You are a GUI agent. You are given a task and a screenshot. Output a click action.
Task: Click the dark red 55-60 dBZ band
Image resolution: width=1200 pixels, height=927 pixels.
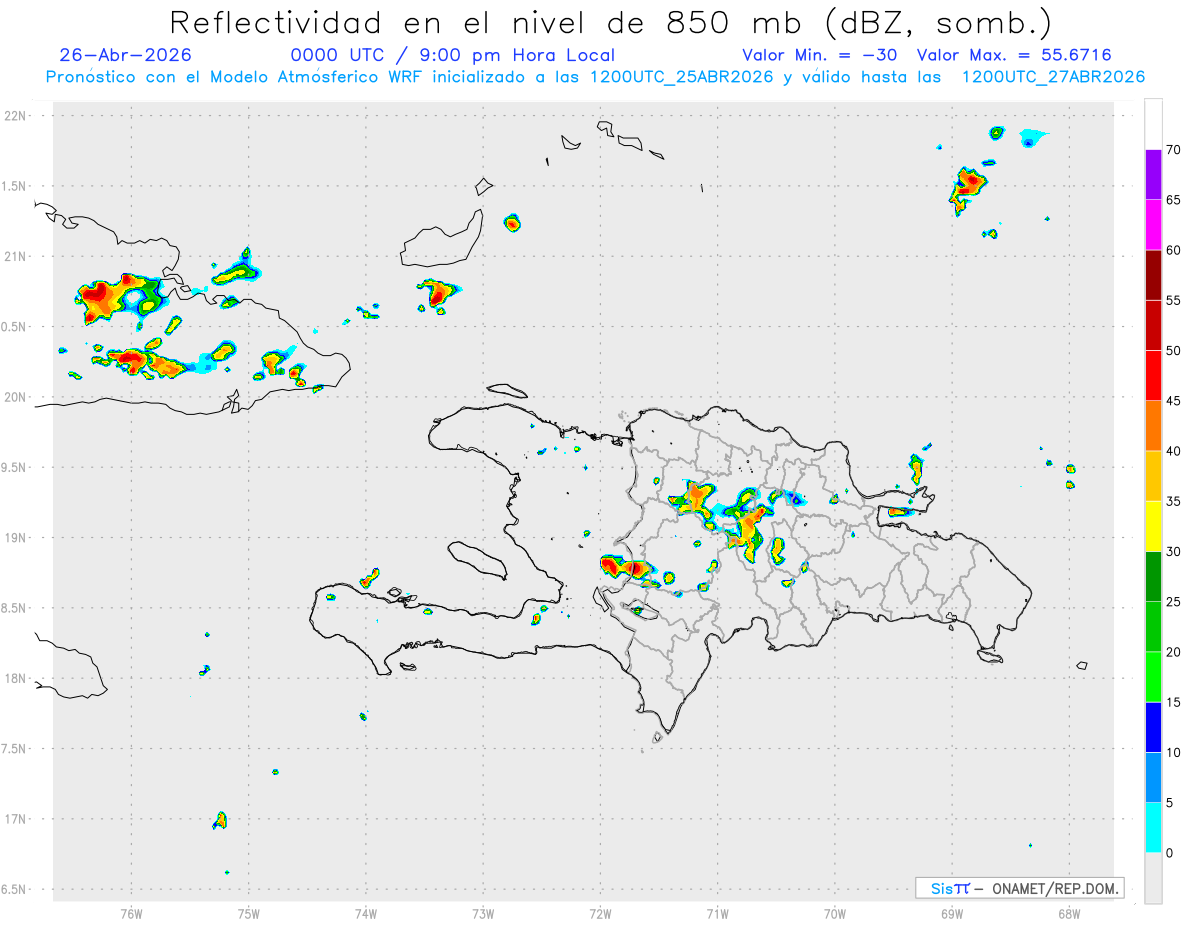[1153, 275]
